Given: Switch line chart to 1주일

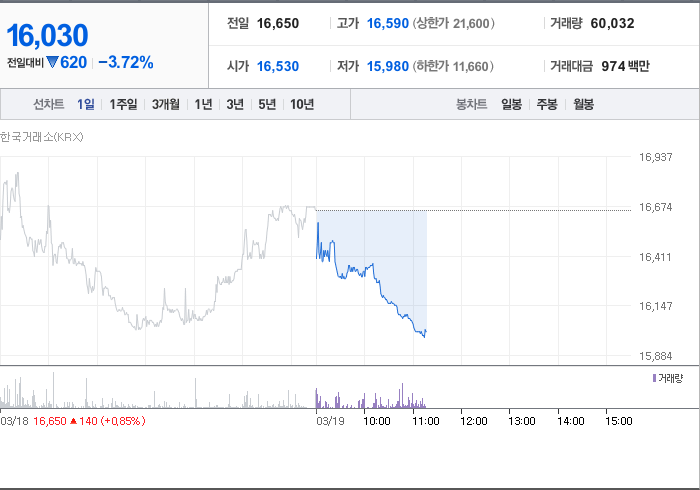Looking at the screenshot, I should point(123,104).
